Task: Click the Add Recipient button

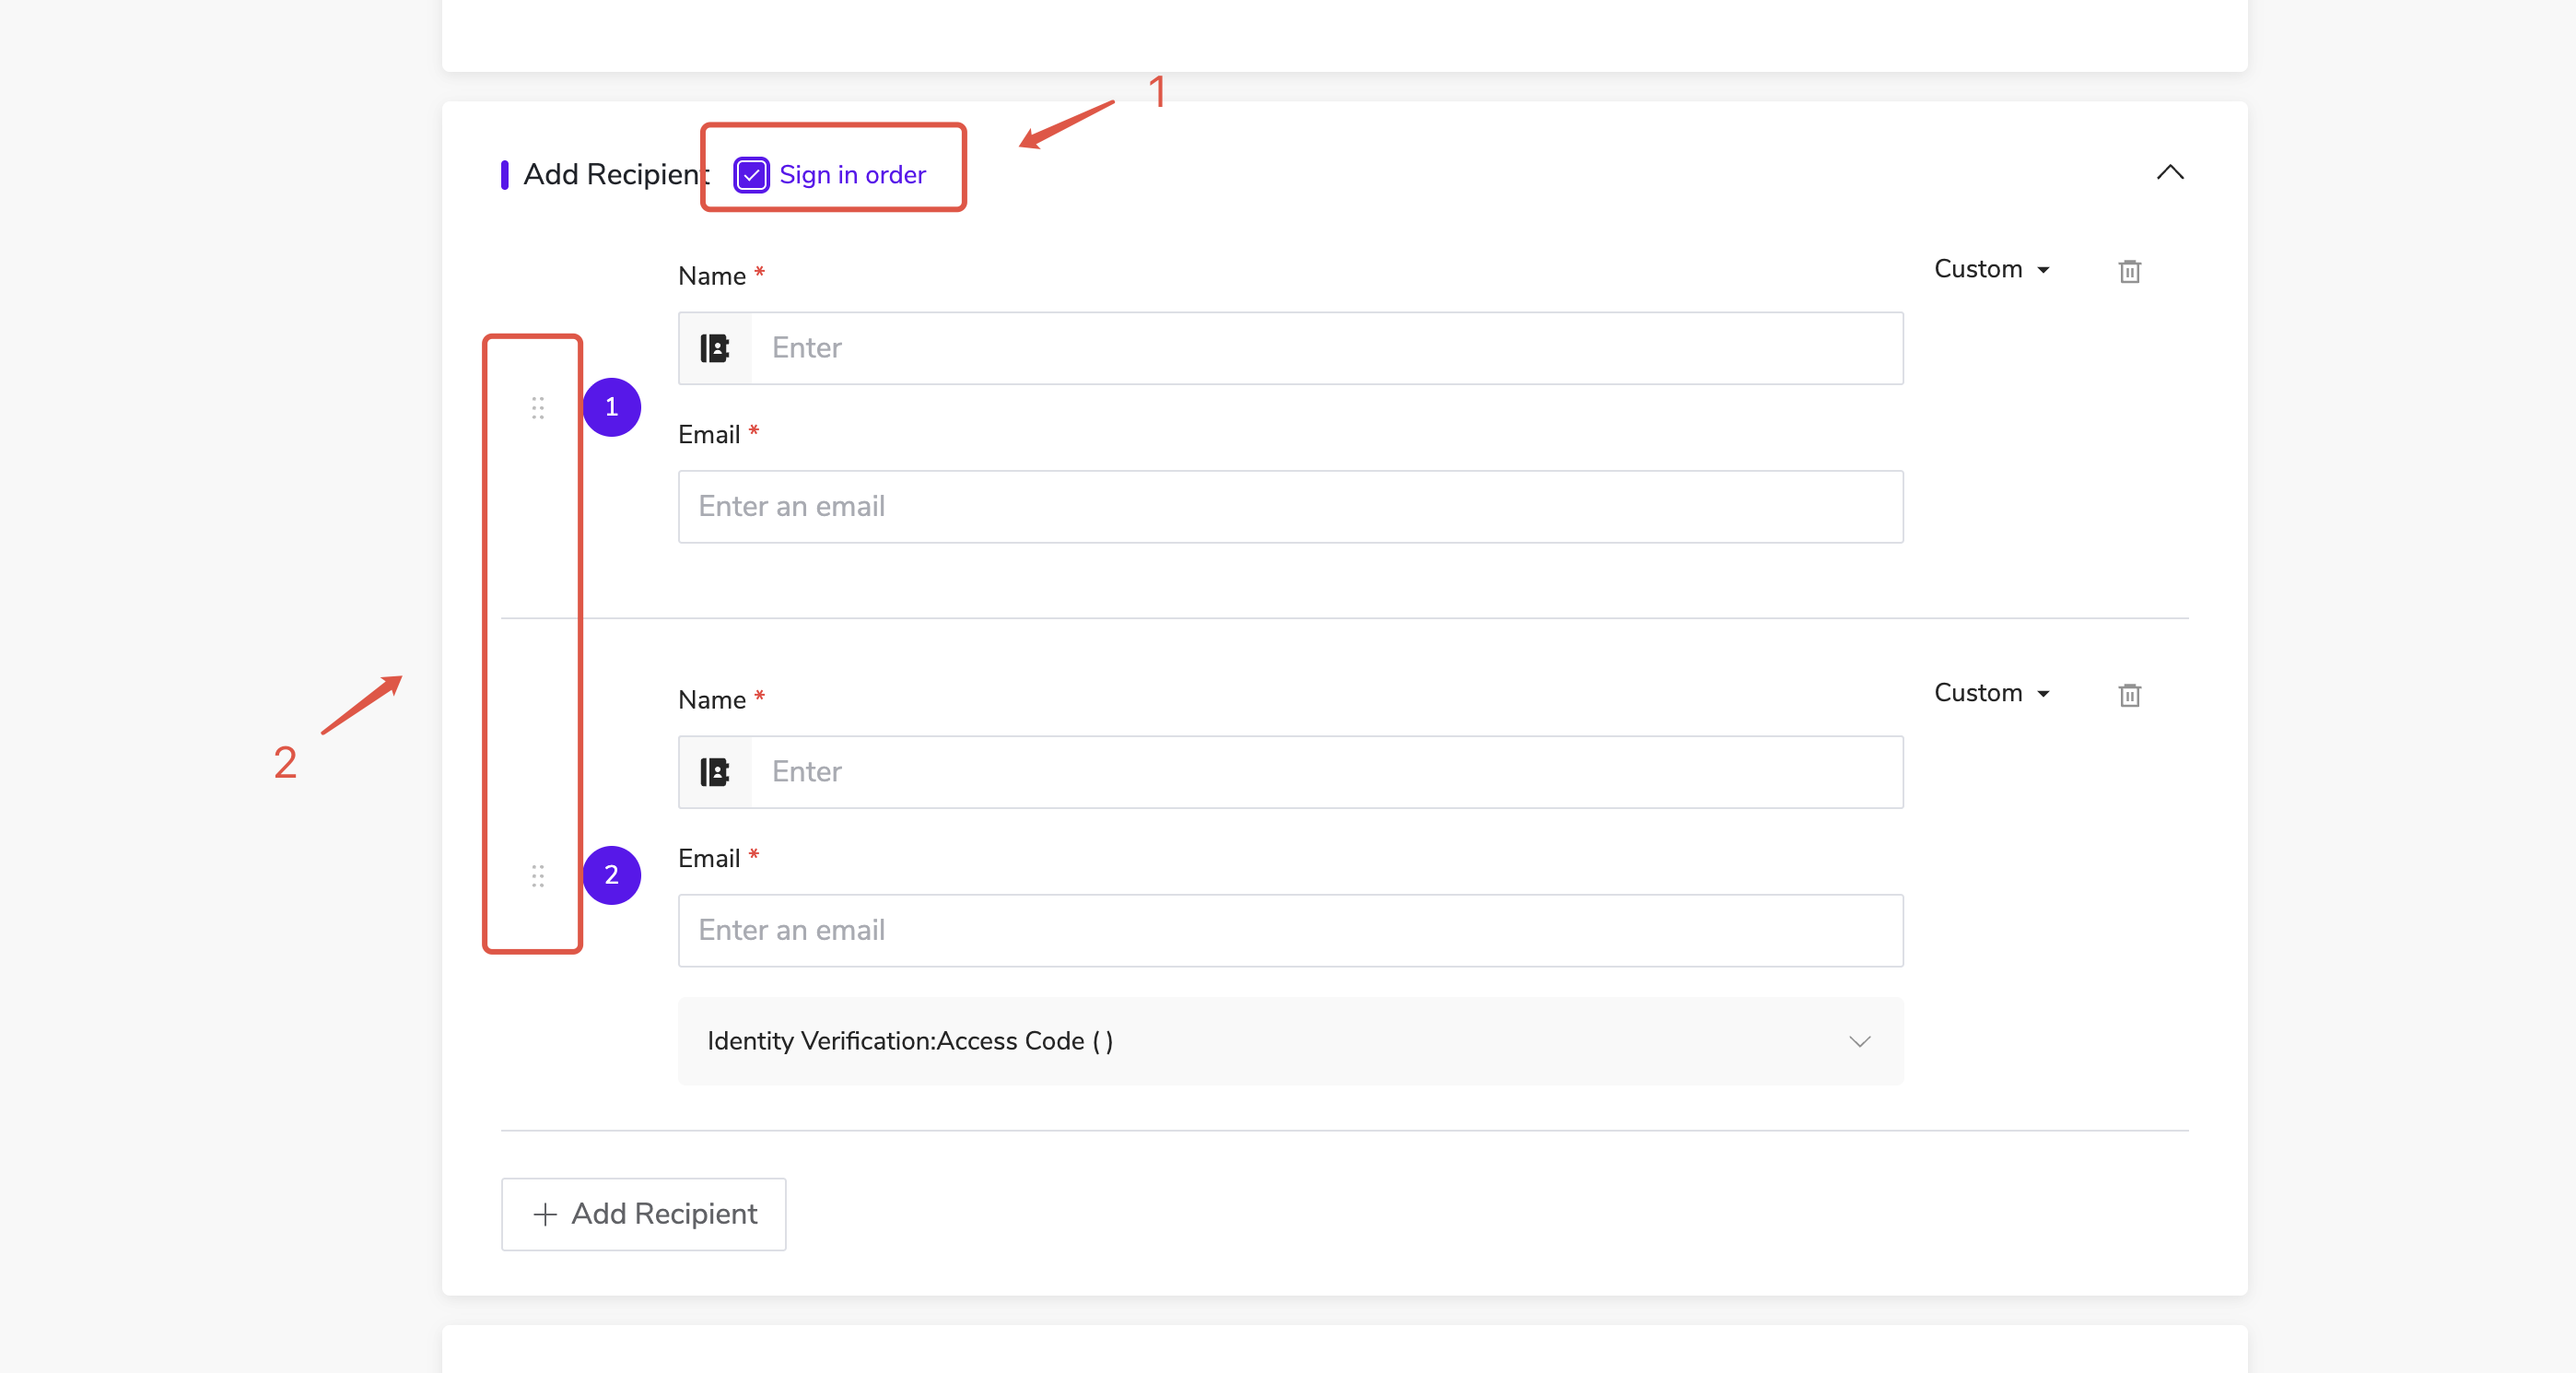Action: [x=643, y=1214]
